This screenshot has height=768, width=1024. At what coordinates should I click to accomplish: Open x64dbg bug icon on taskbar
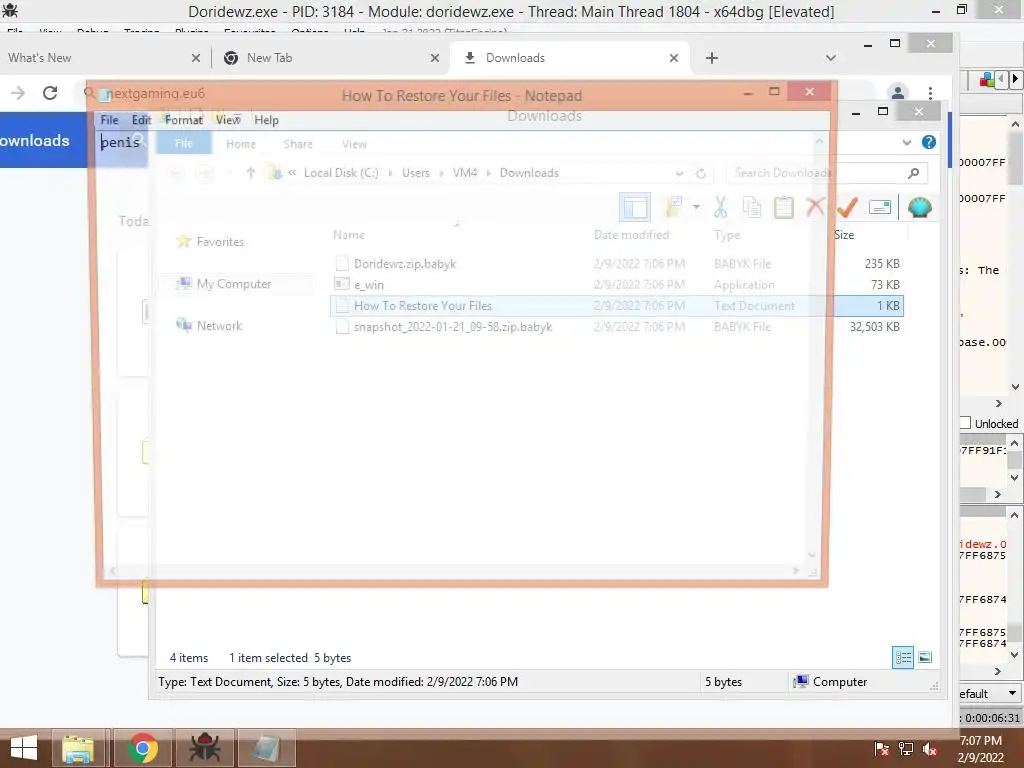[x=204, y=748]
